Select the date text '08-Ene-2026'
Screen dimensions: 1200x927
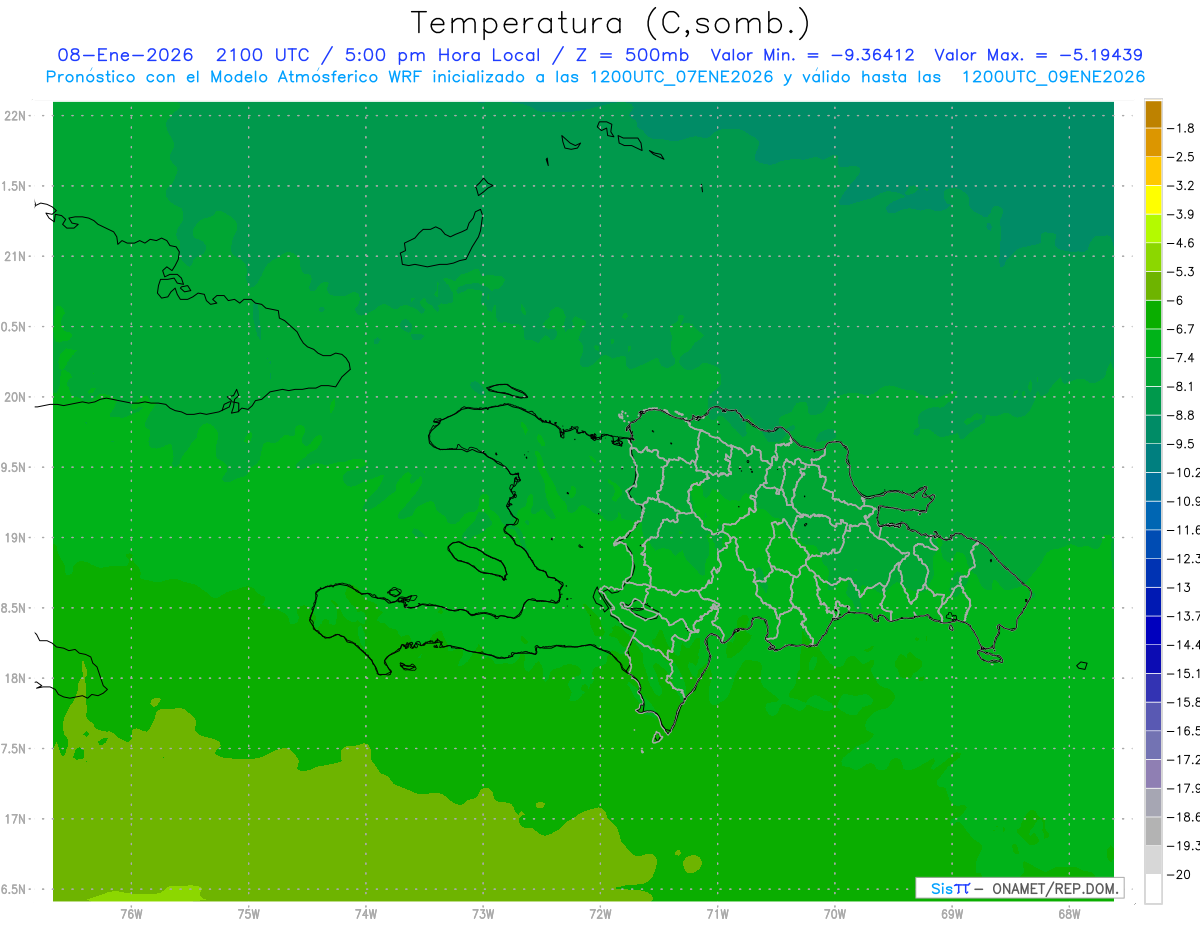125,55
